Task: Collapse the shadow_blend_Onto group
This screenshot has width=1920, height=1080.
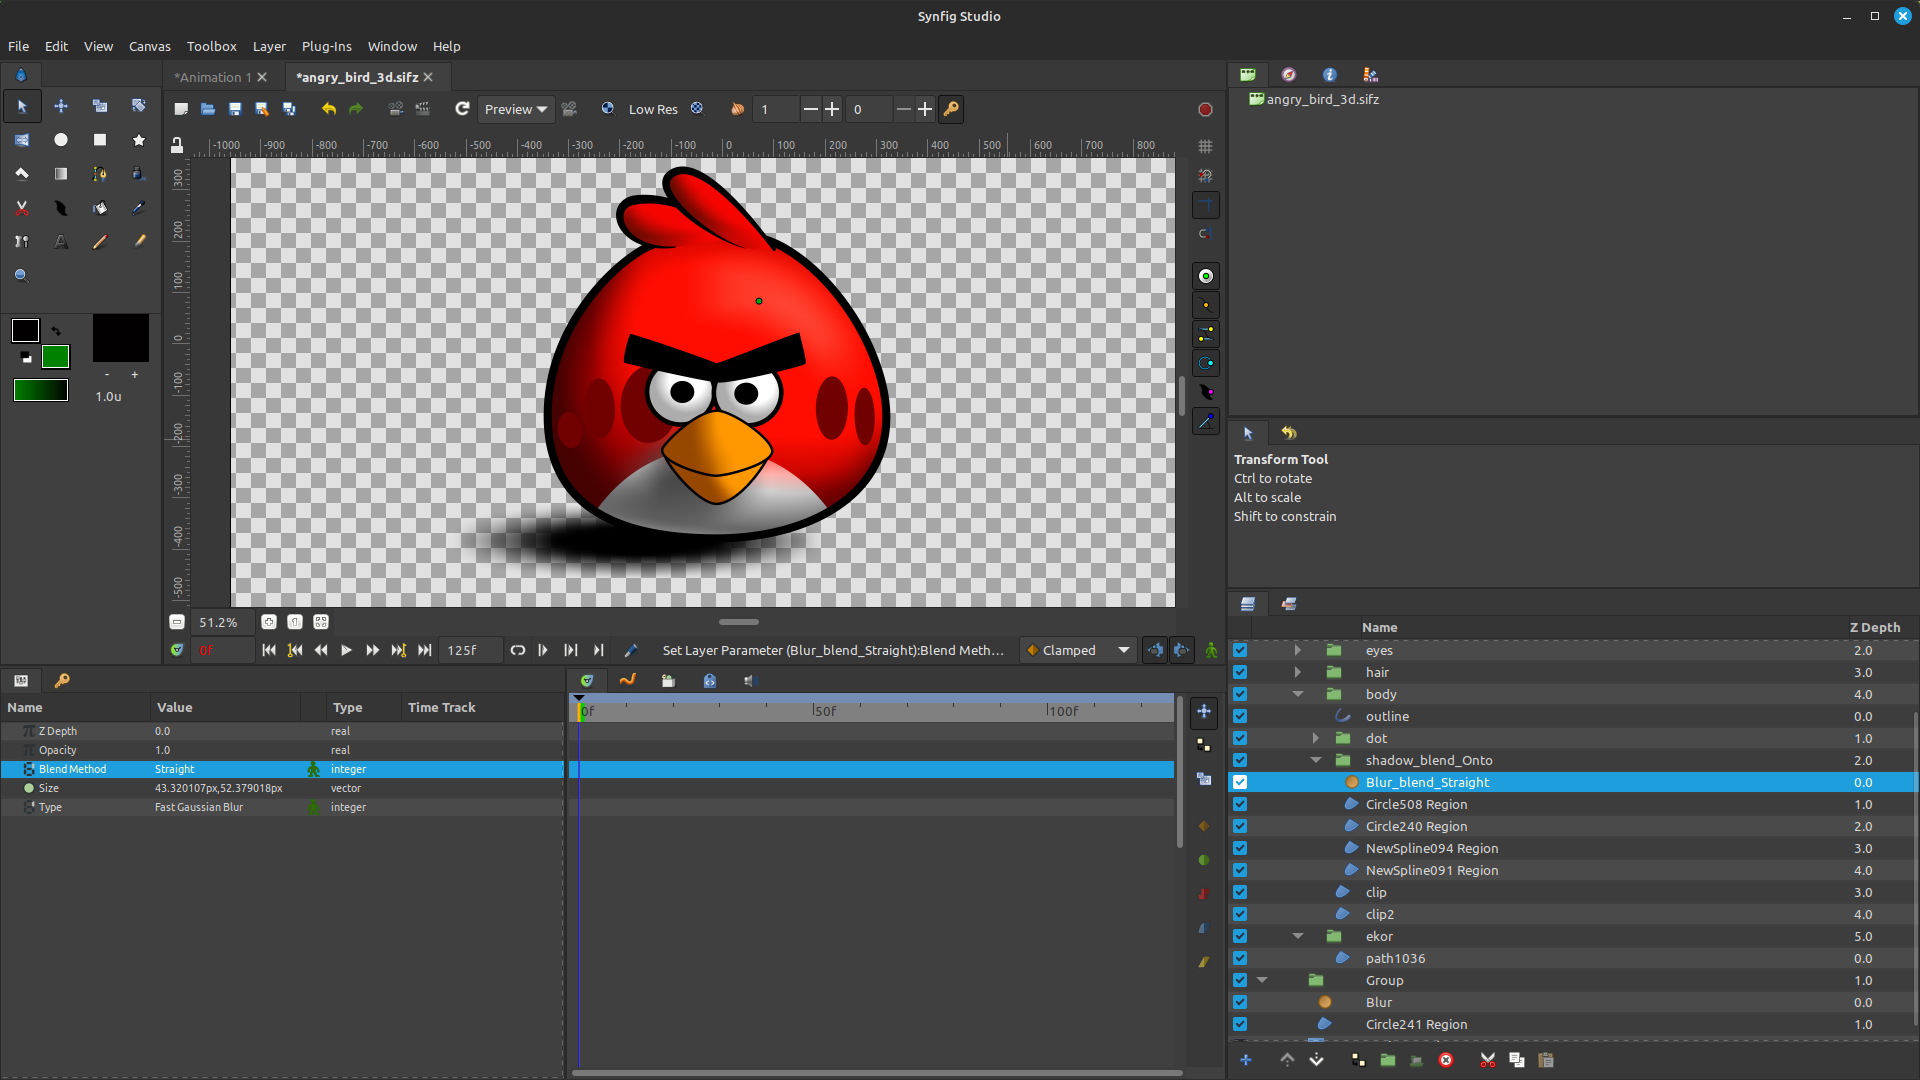Action: [1316, 760]
